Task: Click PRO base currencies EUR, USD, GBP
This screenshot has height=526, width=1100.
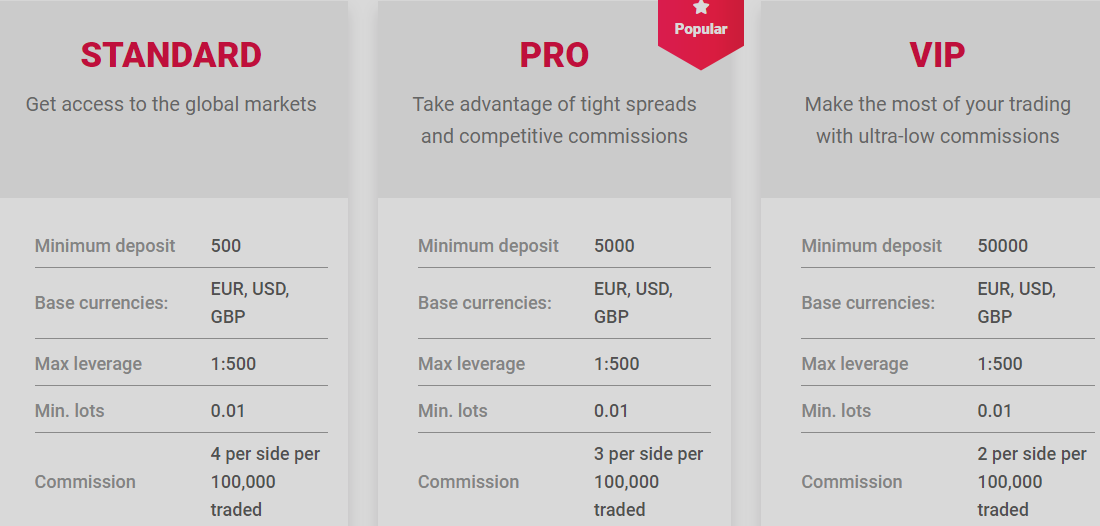Action: click(633, 303)
